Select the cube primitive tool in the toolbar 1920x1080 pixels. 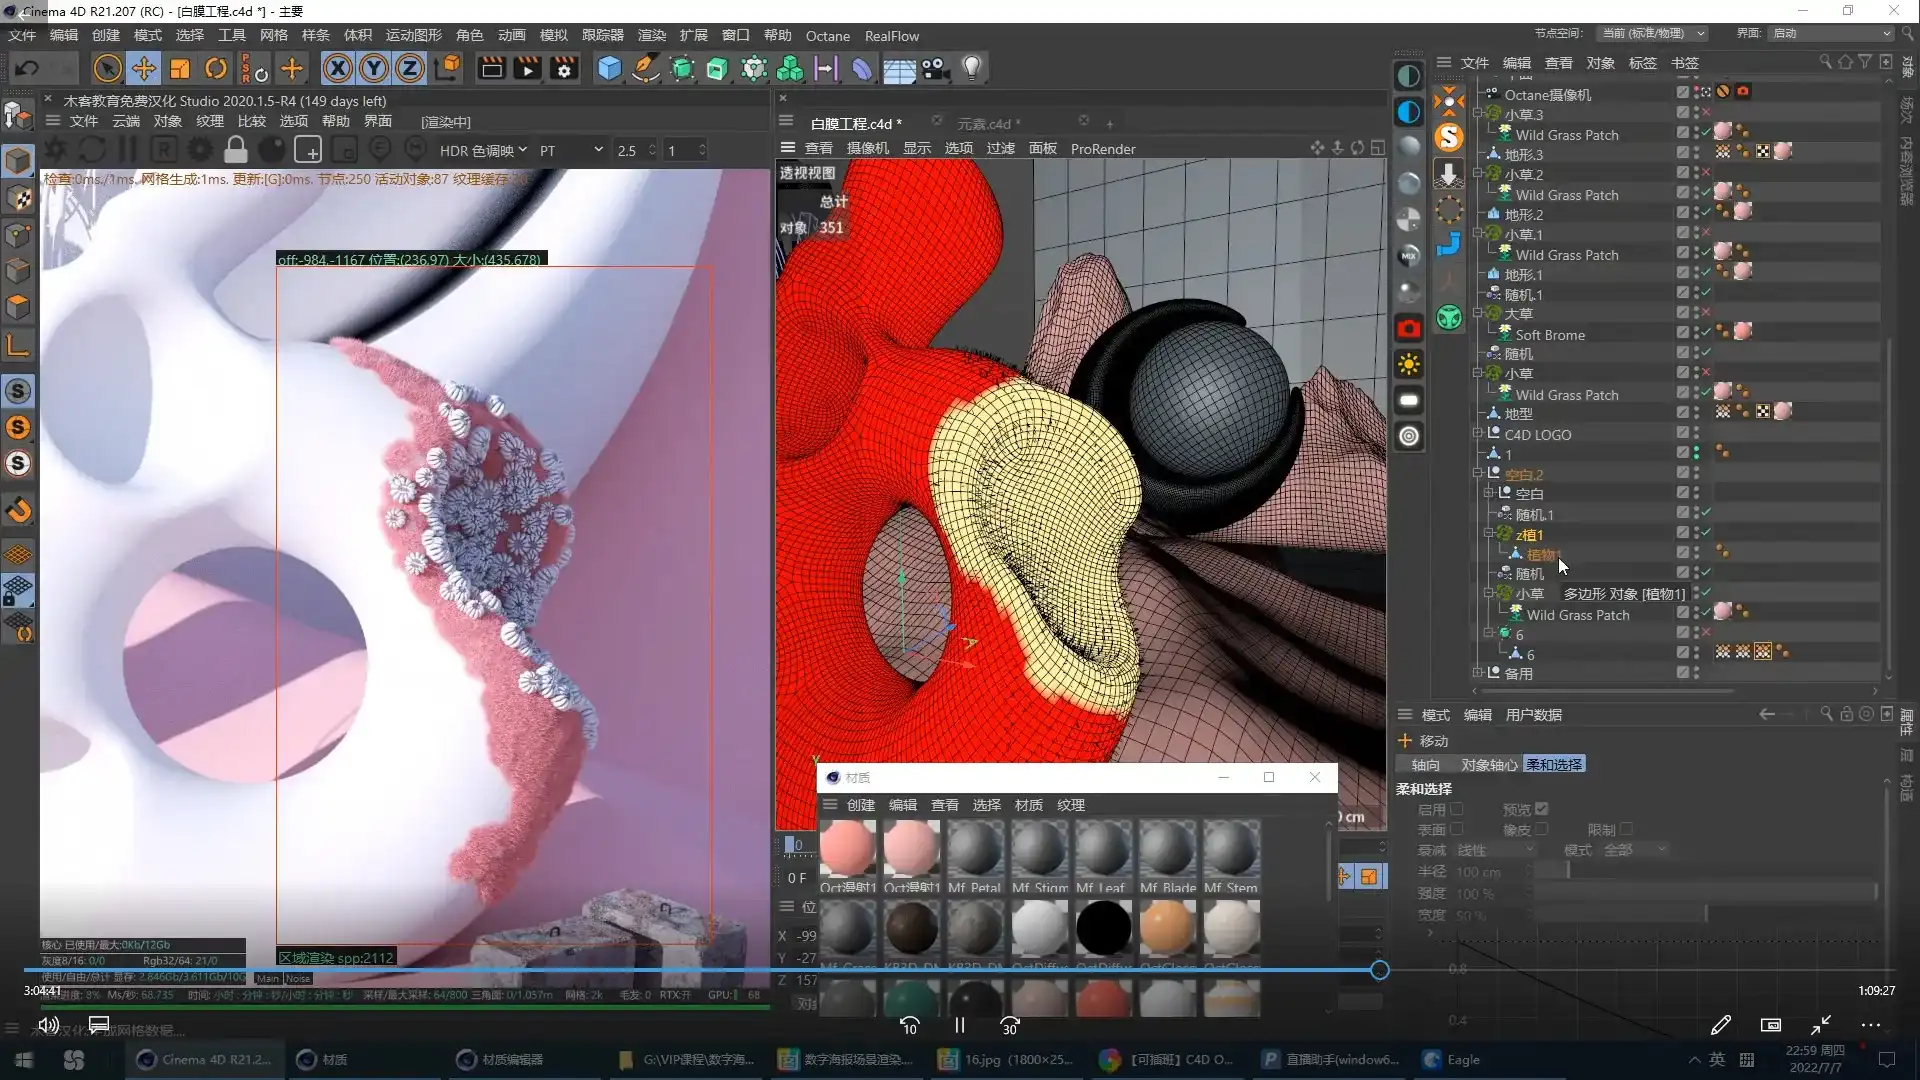610,68
